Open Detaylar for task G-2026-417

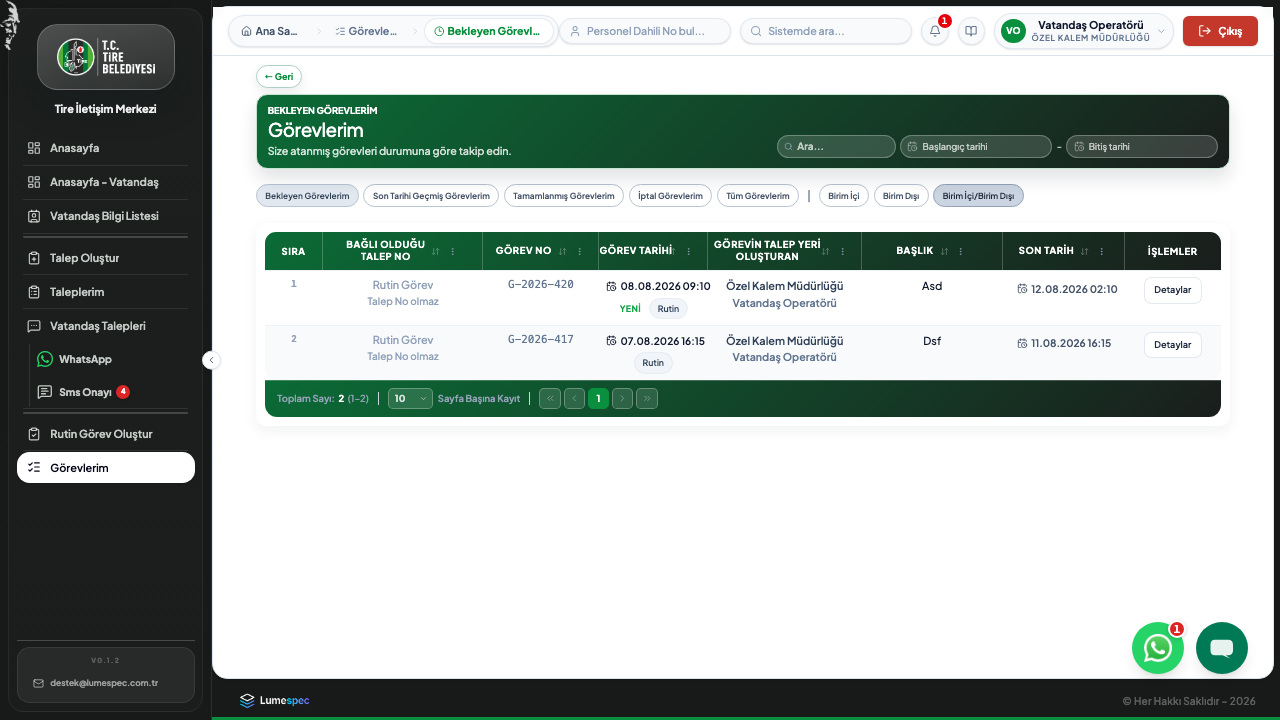1173,345
